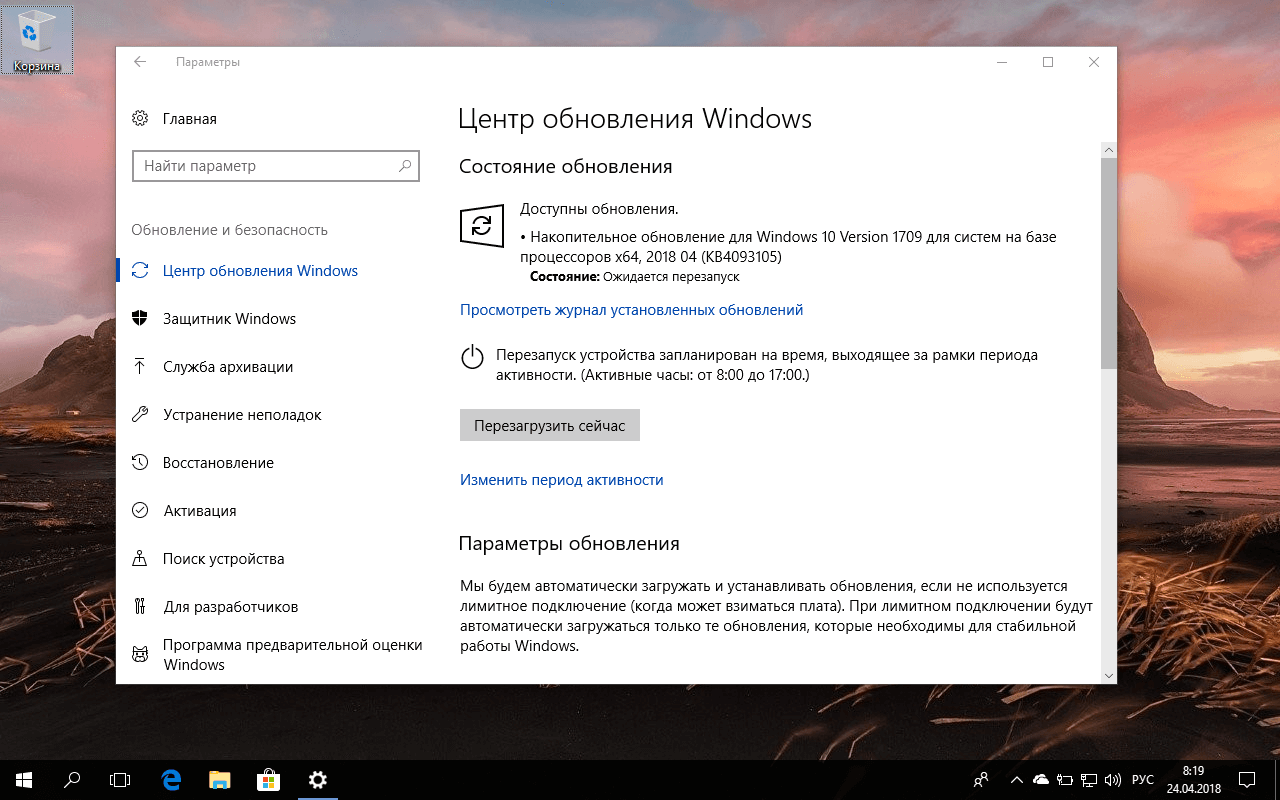Select Служба архивации in the sidebar
Screen dimensions: 1280x800
click(x=228, y=366)
